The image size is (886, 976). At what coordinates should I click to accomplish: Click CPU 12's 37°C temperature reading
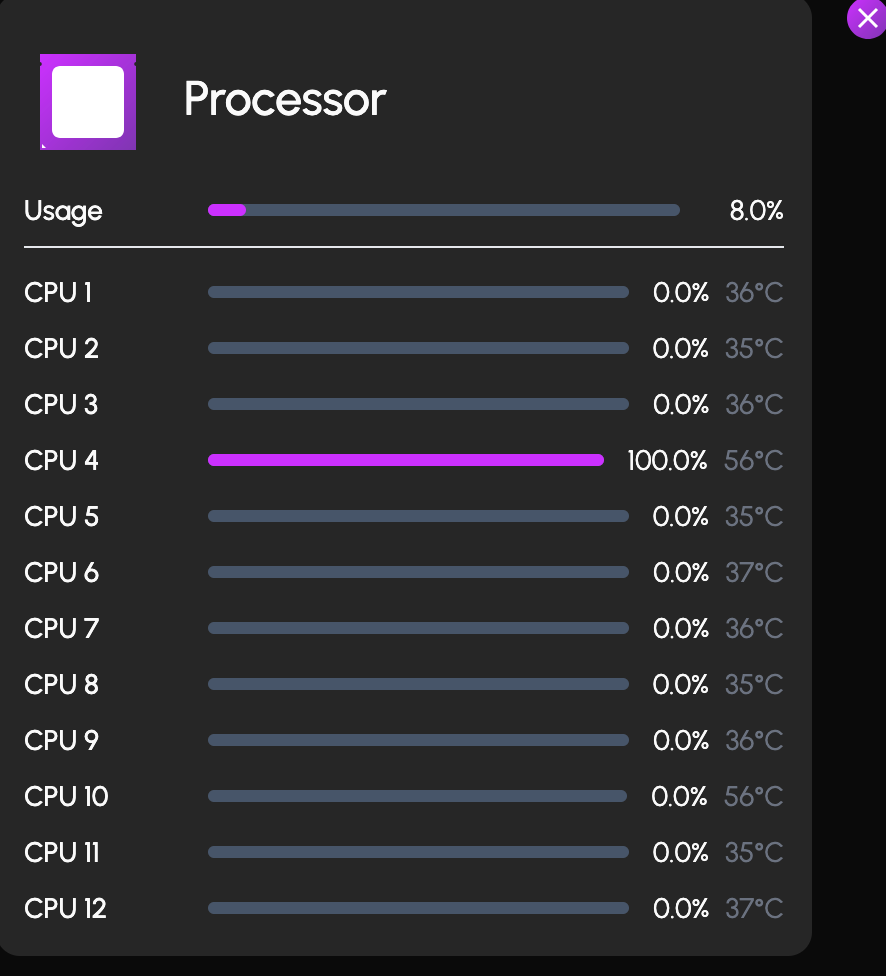coord(754,909)
